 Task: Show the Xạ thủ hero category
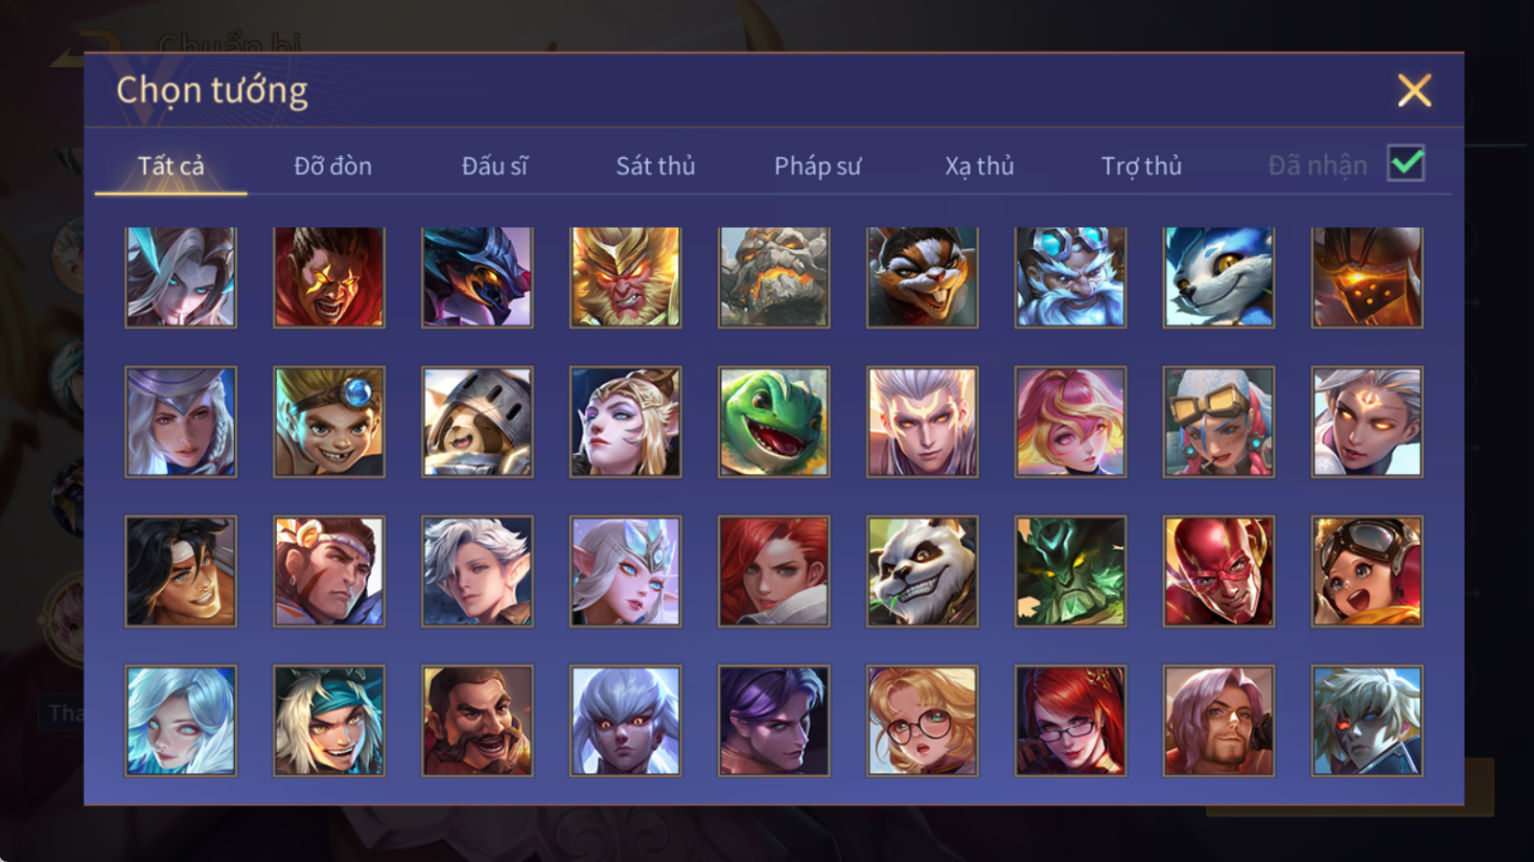point(979,166)
